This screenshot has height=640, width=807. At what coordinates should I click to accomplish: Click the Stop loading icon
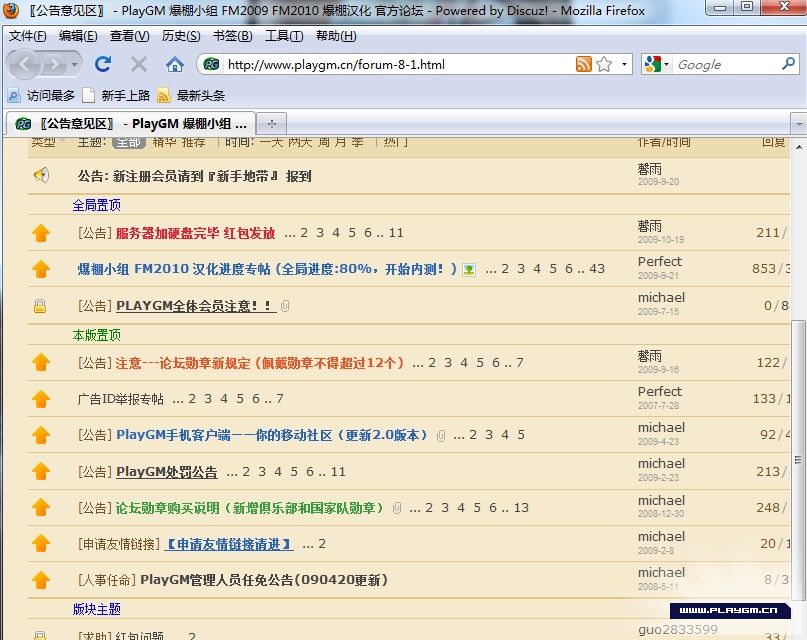[x=138, y=64]
